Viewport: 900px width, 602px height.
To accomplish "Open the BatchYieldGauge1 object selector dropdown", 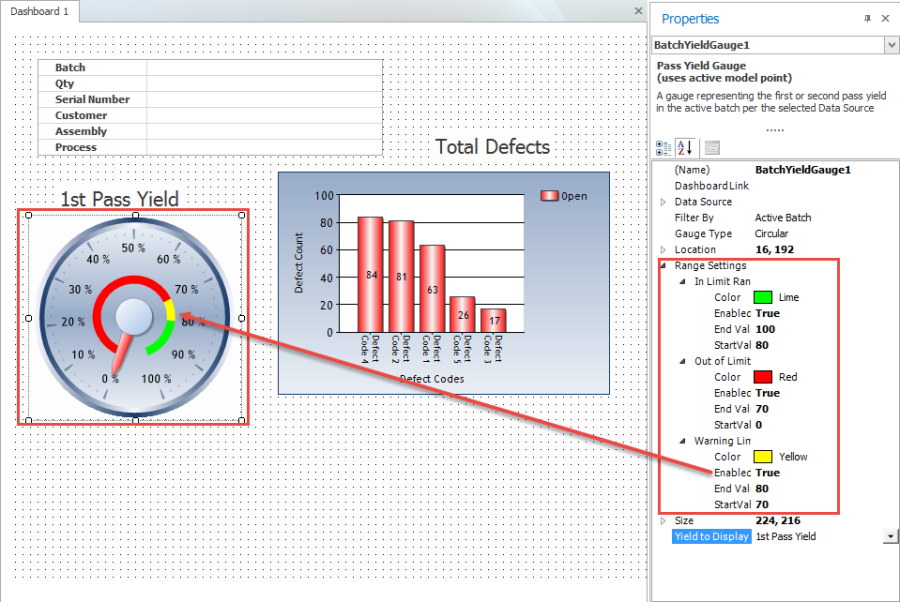I will [x=891, y=45].
